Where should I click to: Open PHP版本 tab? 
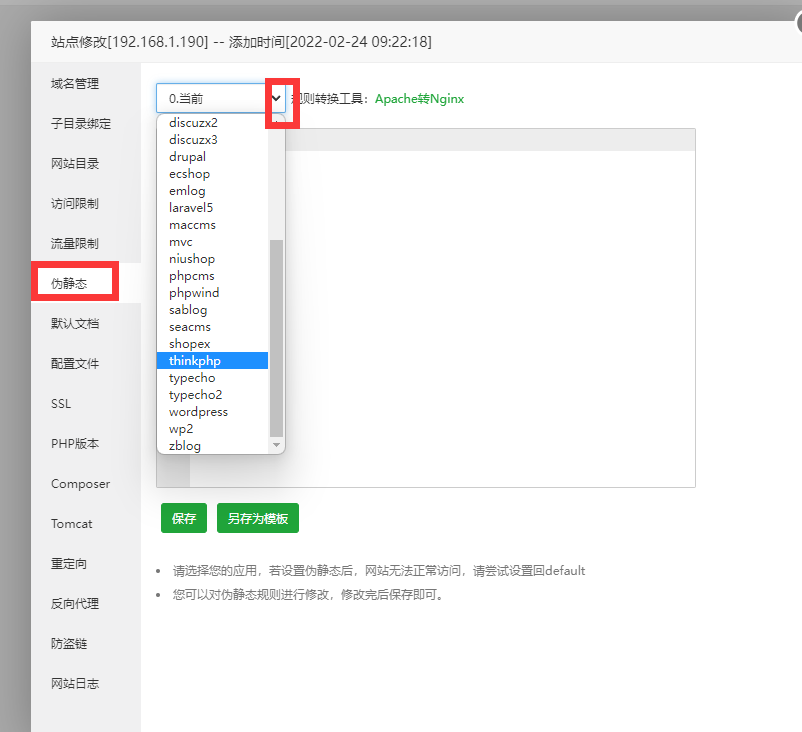point(75,443)
